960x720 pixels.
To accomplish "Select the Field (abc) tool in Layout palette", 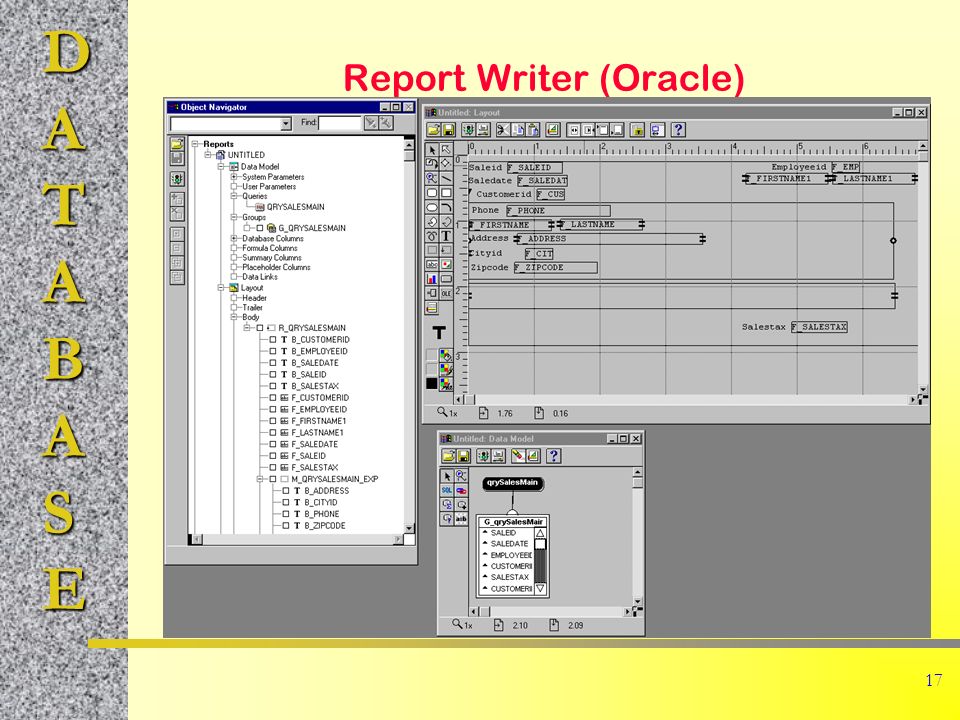I will [432, 264].
